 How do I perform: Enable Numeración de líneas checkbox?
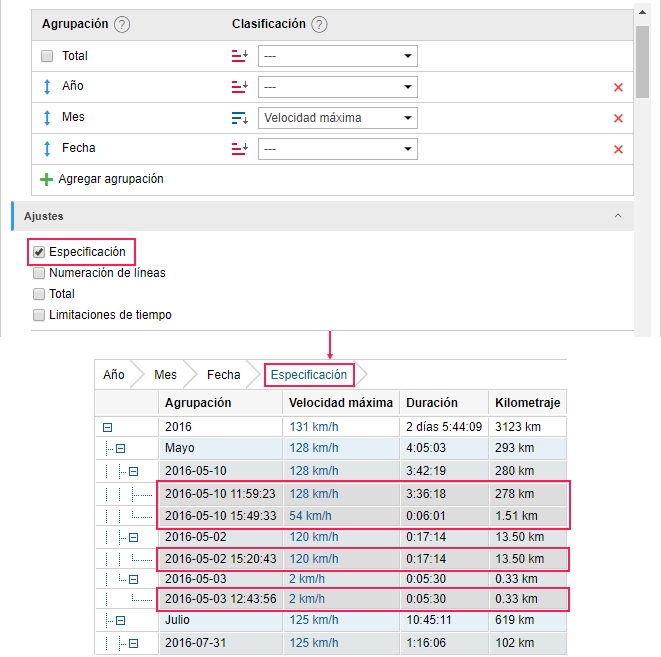click(39, 273)
